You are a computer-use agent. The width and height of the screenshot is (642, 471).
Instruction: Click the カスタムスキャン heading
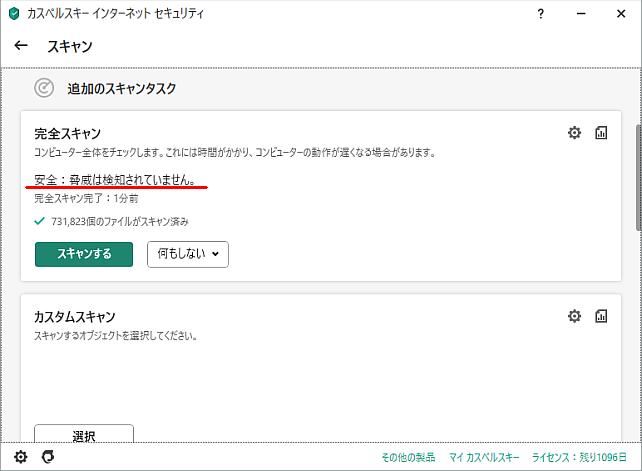75,317
